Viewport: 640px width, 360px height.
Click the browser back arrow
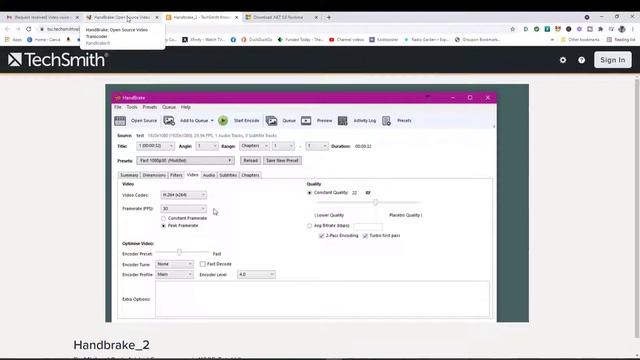click(7, 29)
